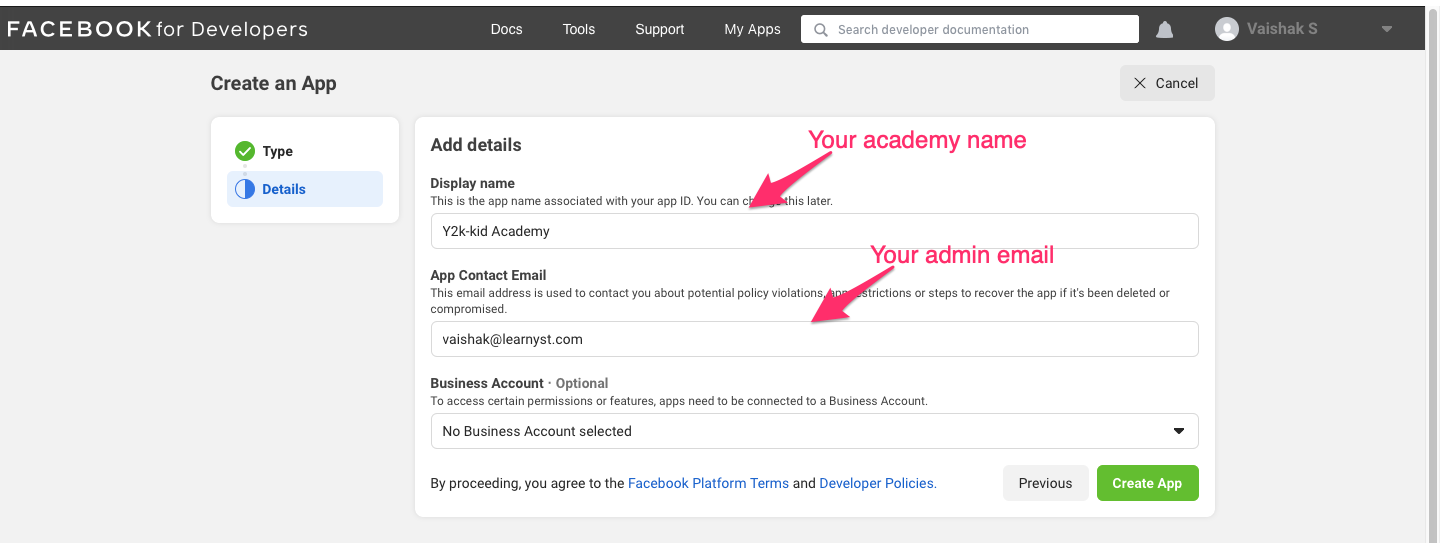This screenshot has height=543, width=1440.
Task: Click the Business Account dropdown caret
Action: pyautogui.click(x=1178, y=431)
